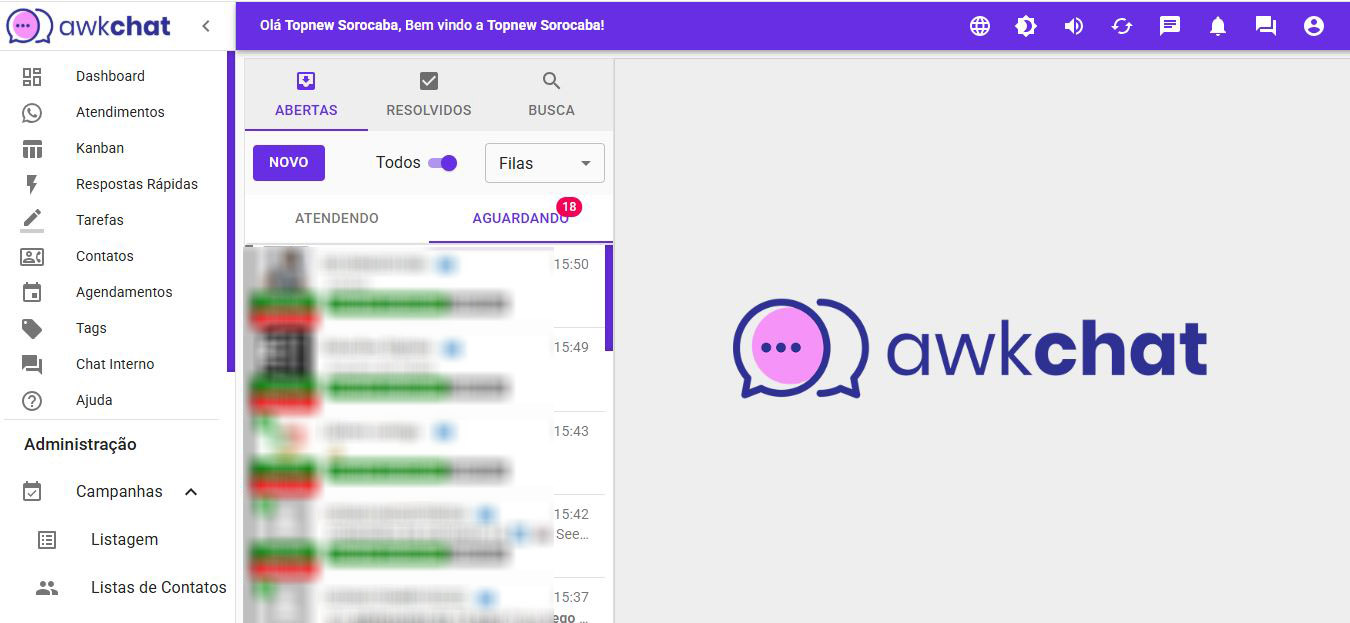1350x623 pixels.
Task: Open the internal chats icon next to the account icon
Action: pyautogui.click(x=1266, y=26)
